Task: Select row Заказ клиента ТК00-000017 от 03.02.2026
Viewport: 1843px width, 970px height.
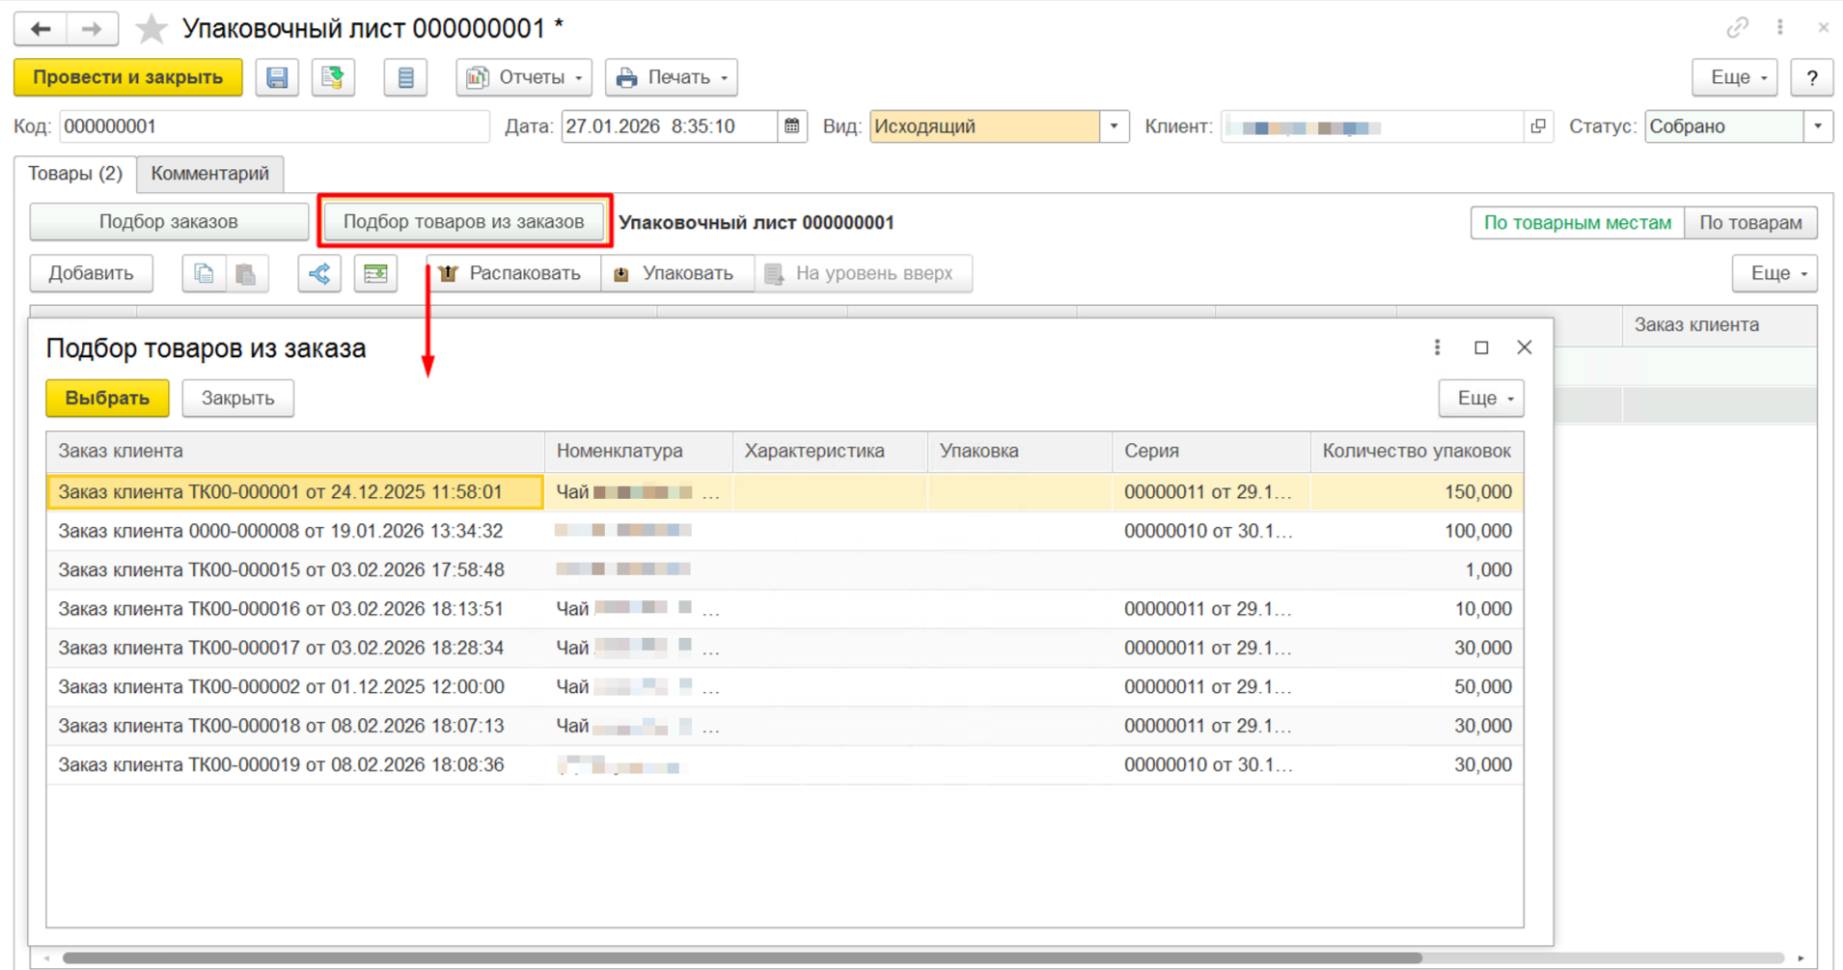Action: pyautogui.click(x=785, y=648)
